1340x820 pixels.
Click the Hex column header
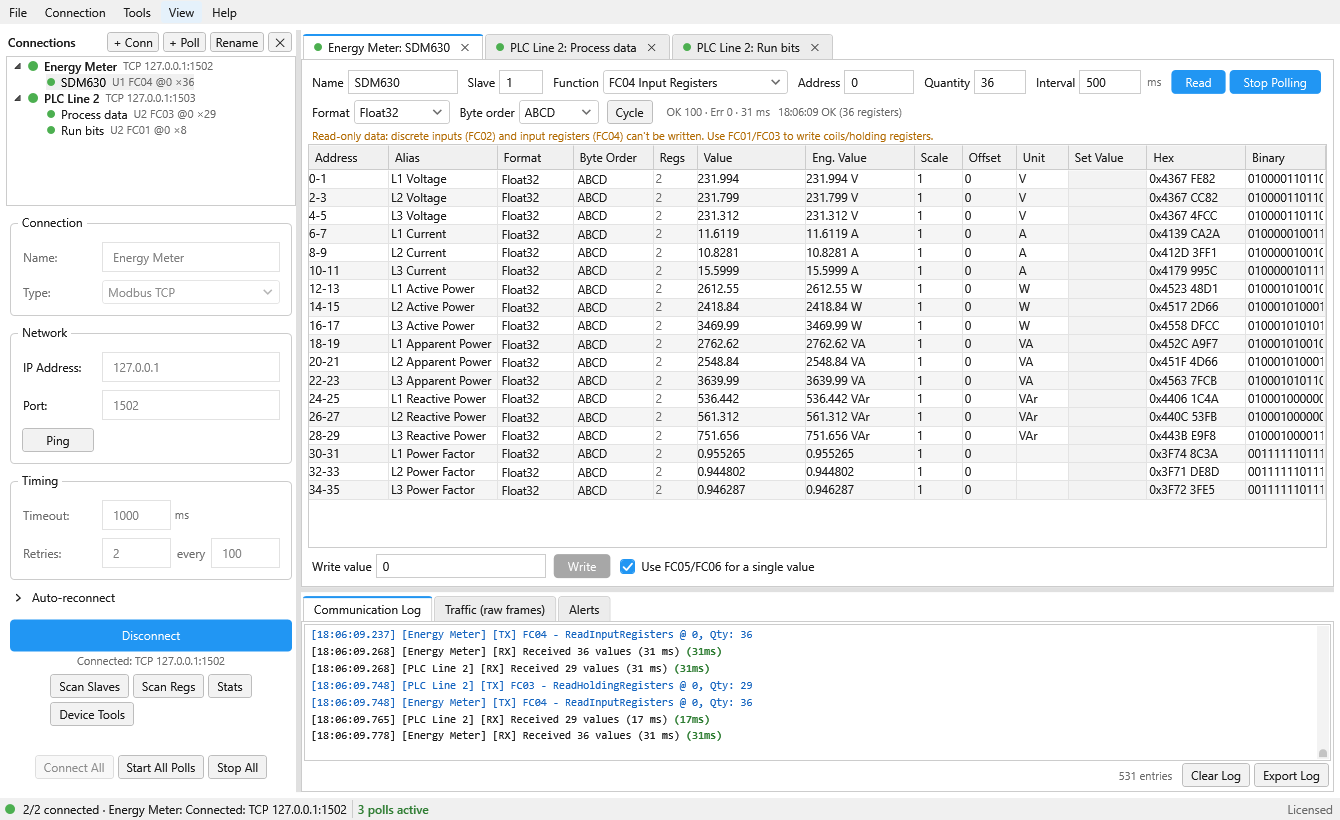[1196, 158]
